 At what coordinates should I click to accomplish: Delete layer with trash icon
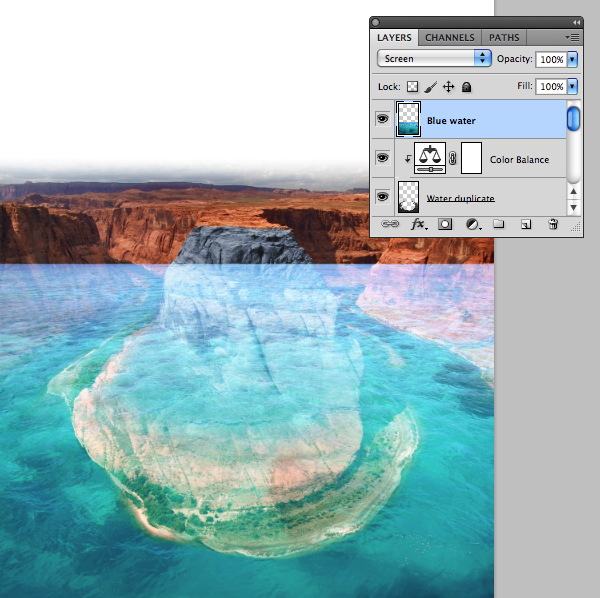coord(553,224)
